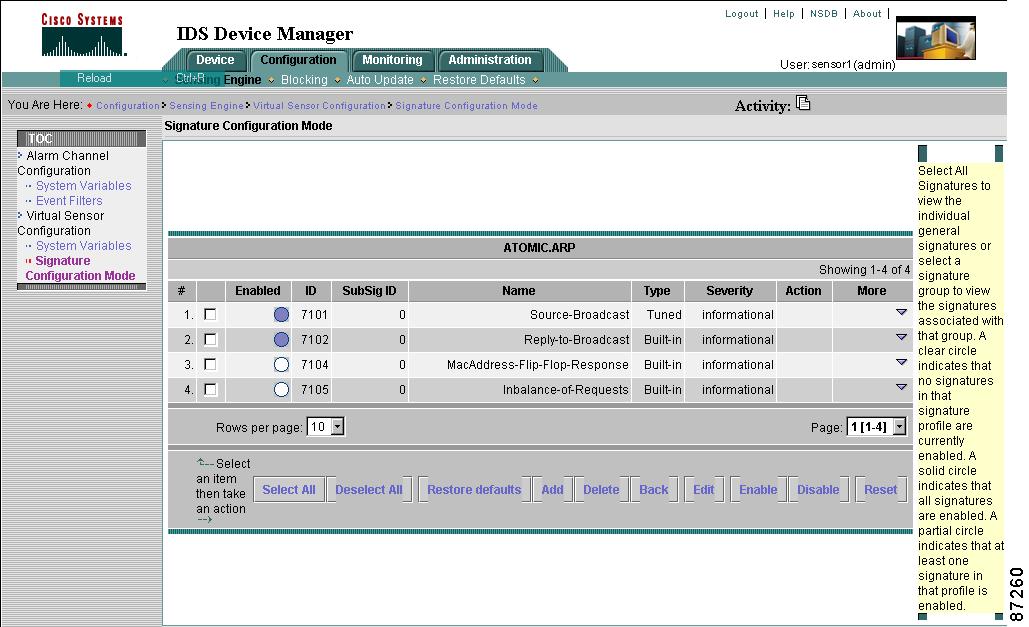Viewport: 1029px width, 627px height.
Task: Click enabled circle for Source-Broadcast signature
Action: pyautogui.click(x=281, y=315)
